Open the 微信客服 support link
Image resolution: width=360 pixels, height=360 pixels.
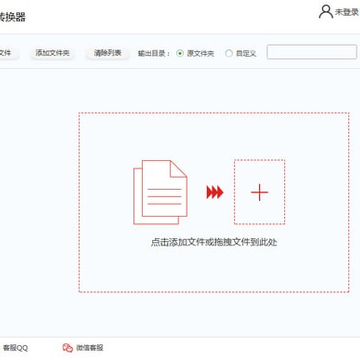pos(90,348)
